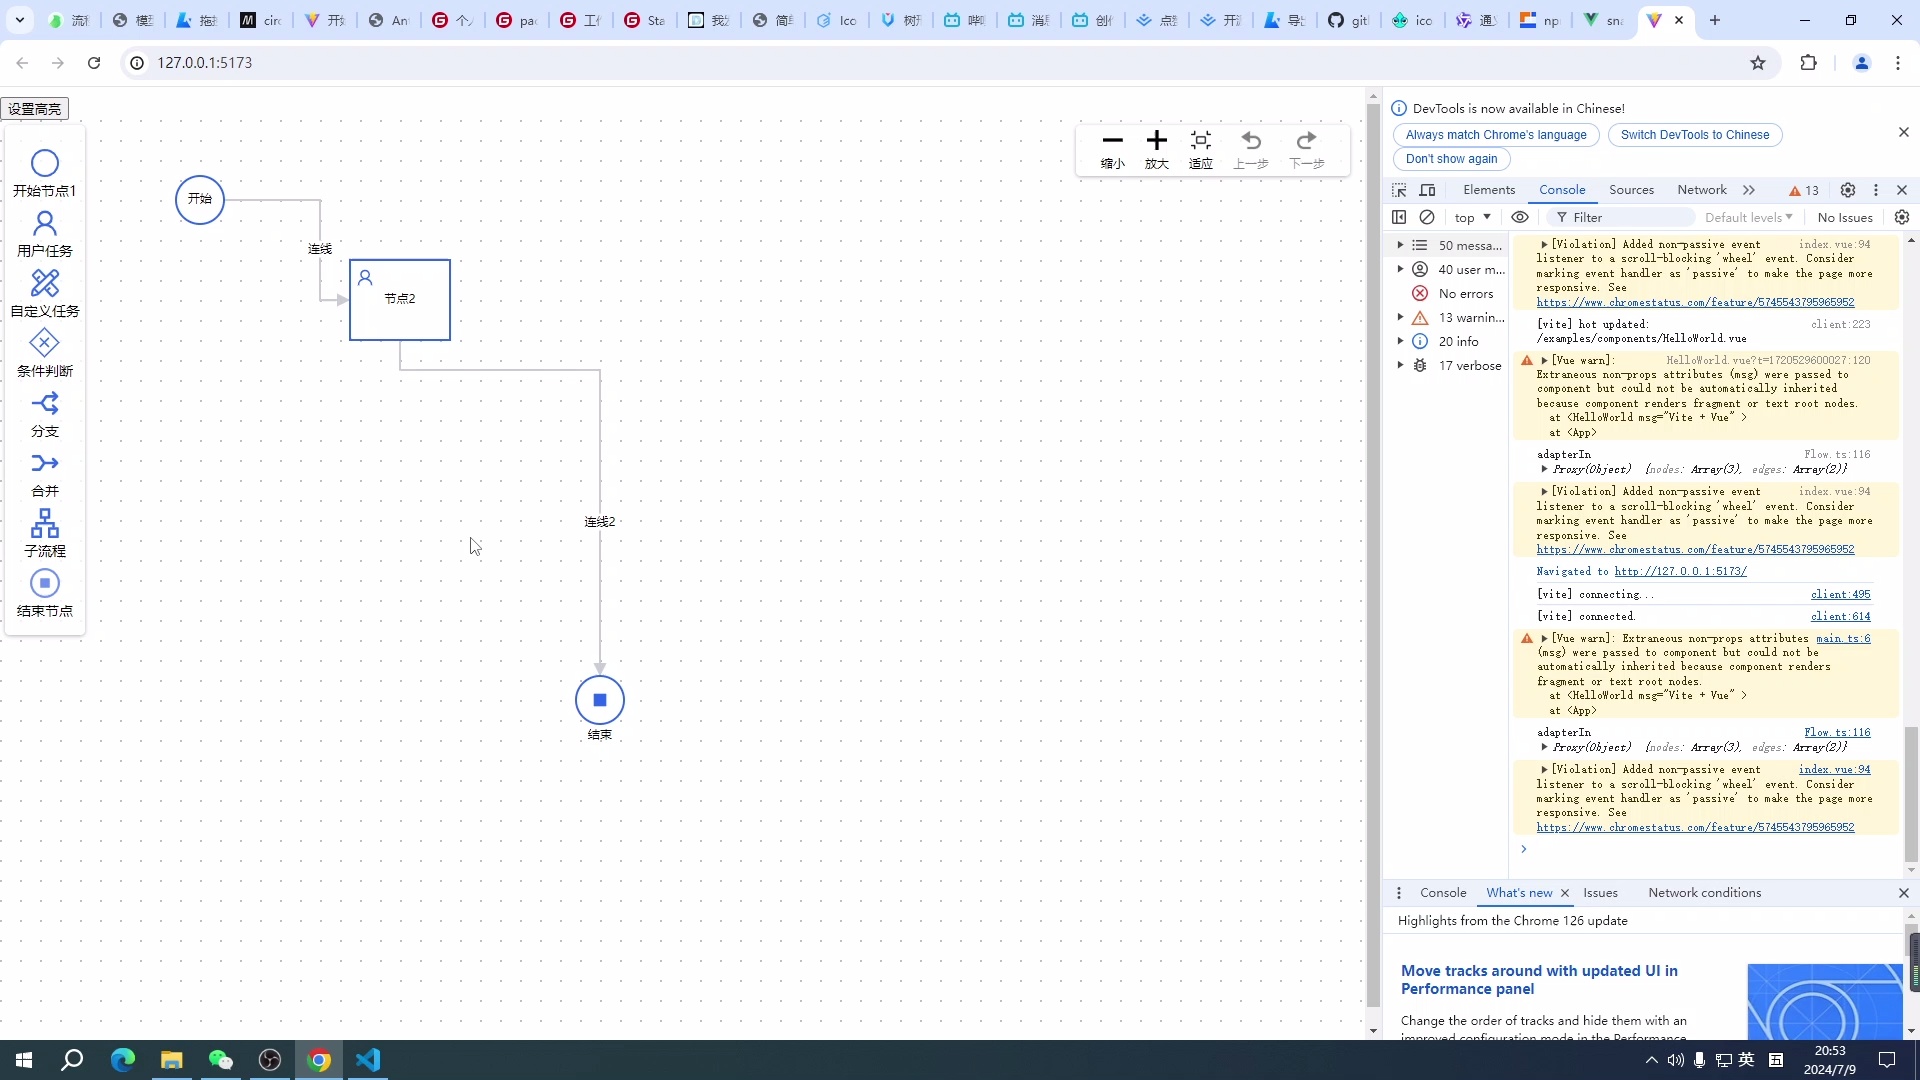Image resolution: width=1920 pixels, height=1080 pixels.
Task: Toggle DevTools device toolbar icon
Action: tap(1428, 190)
